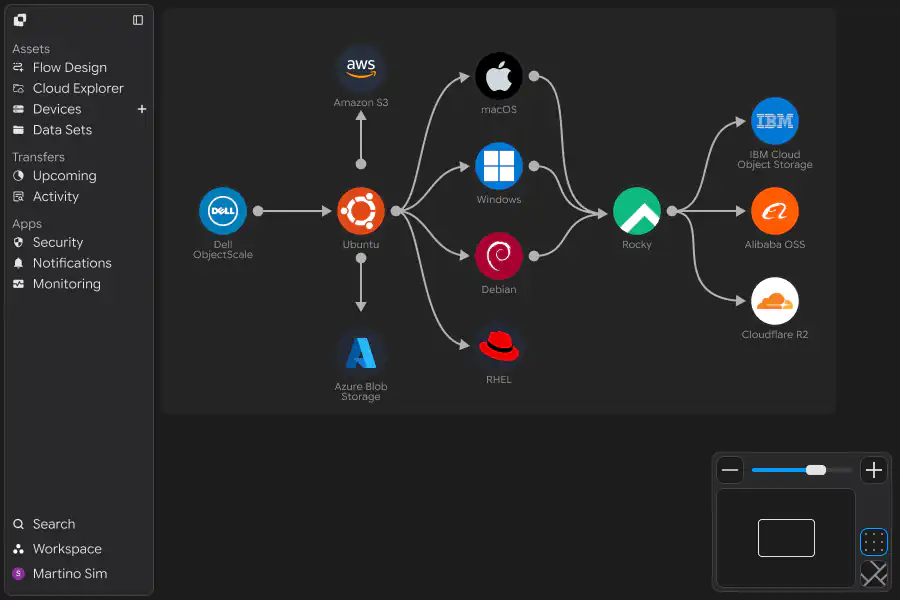Select the Dell ObjectScale node
Screen dimensions: 900x600
pos(223,211)
